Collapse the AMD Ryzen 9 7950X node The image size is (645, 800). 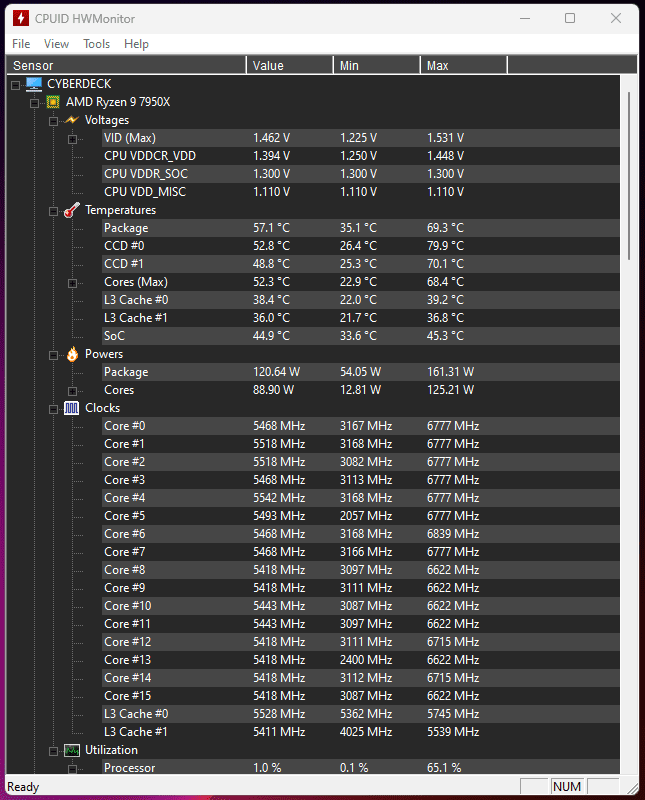[x=35, y=104]
